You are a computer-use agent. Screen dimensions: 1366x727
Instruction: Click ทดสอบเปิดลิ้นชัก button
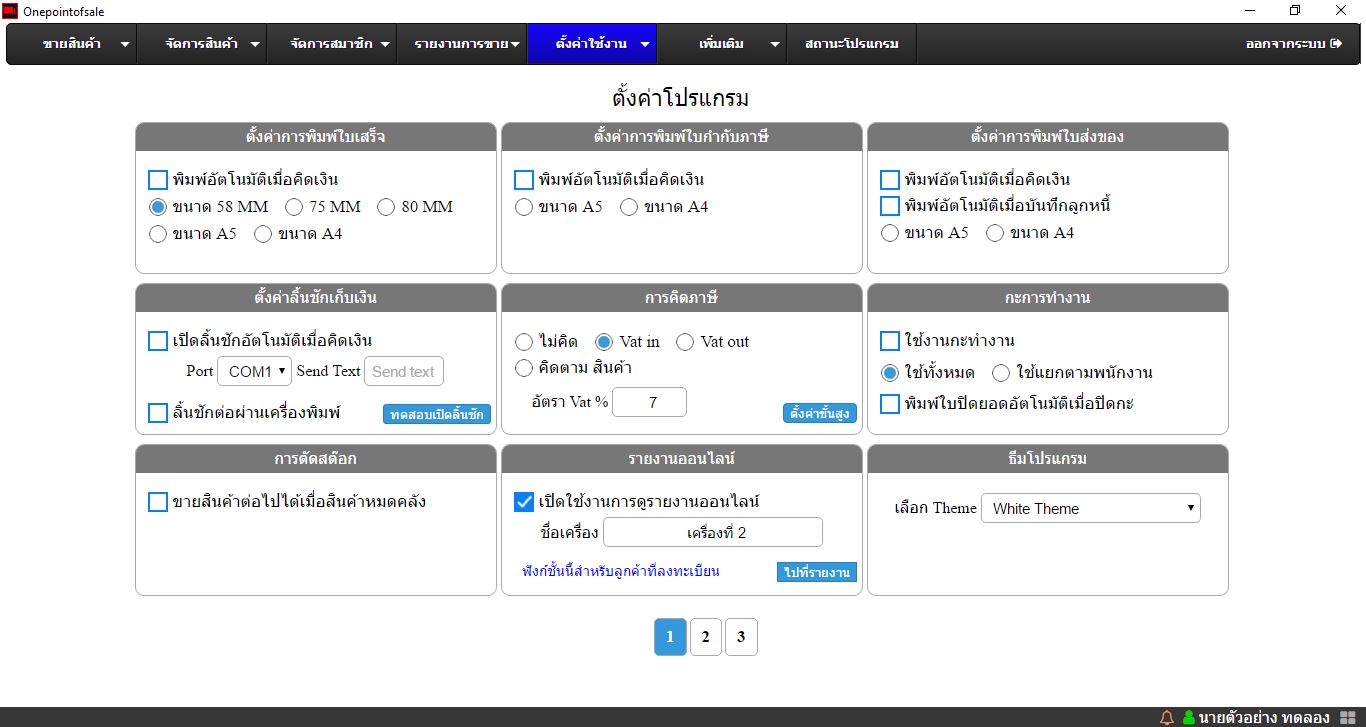pyautogui.click(x=437, y=414)
